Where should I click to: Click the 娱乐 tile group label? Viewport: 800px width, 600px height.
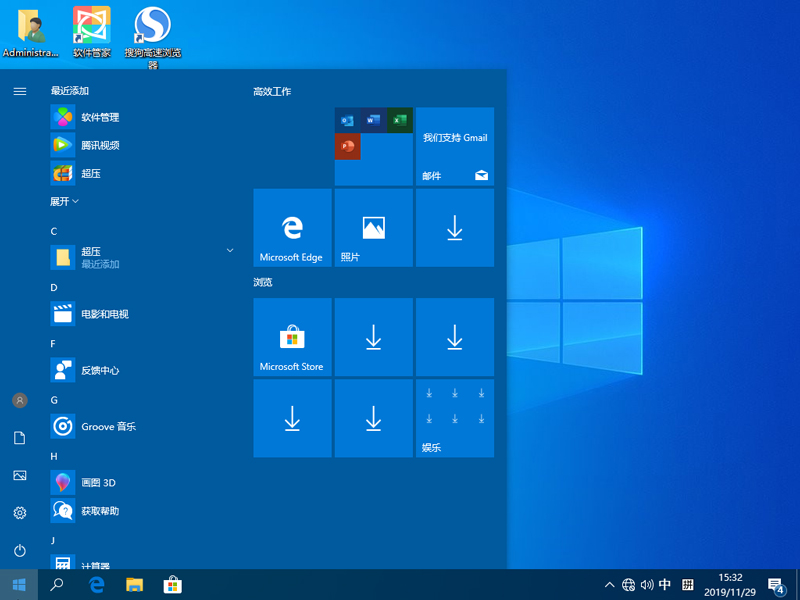point(429,446)
